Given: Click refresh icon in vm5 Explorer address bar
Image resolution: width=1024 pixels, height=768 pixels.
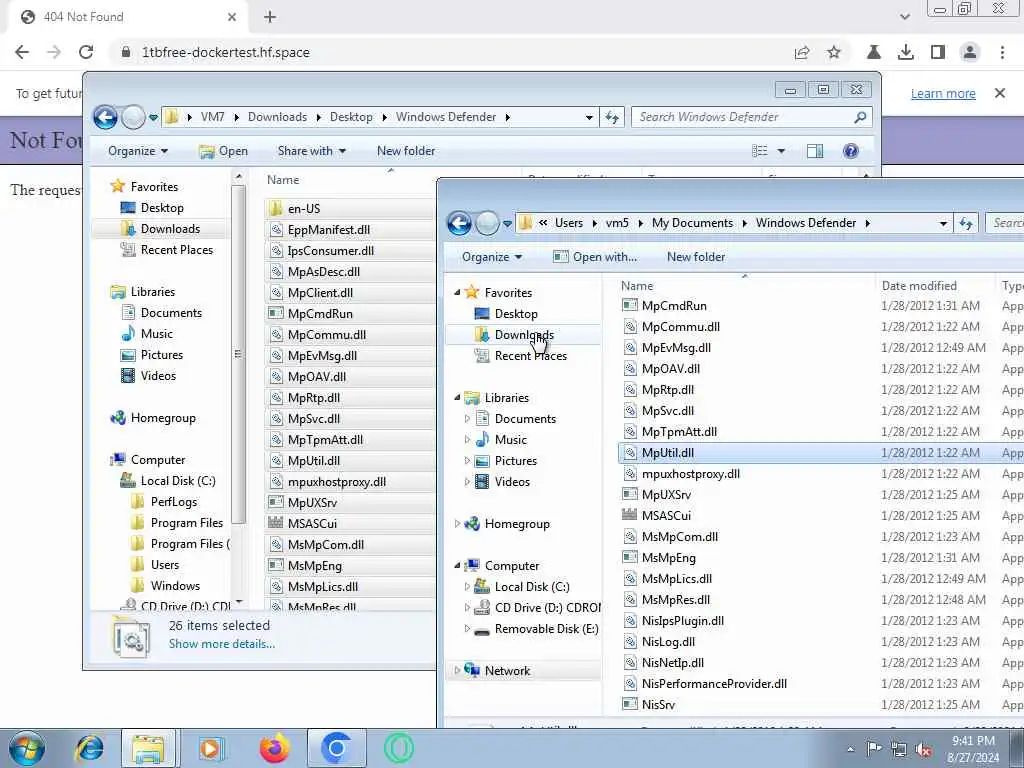Looking at the screenshot, I should point(966,223).
